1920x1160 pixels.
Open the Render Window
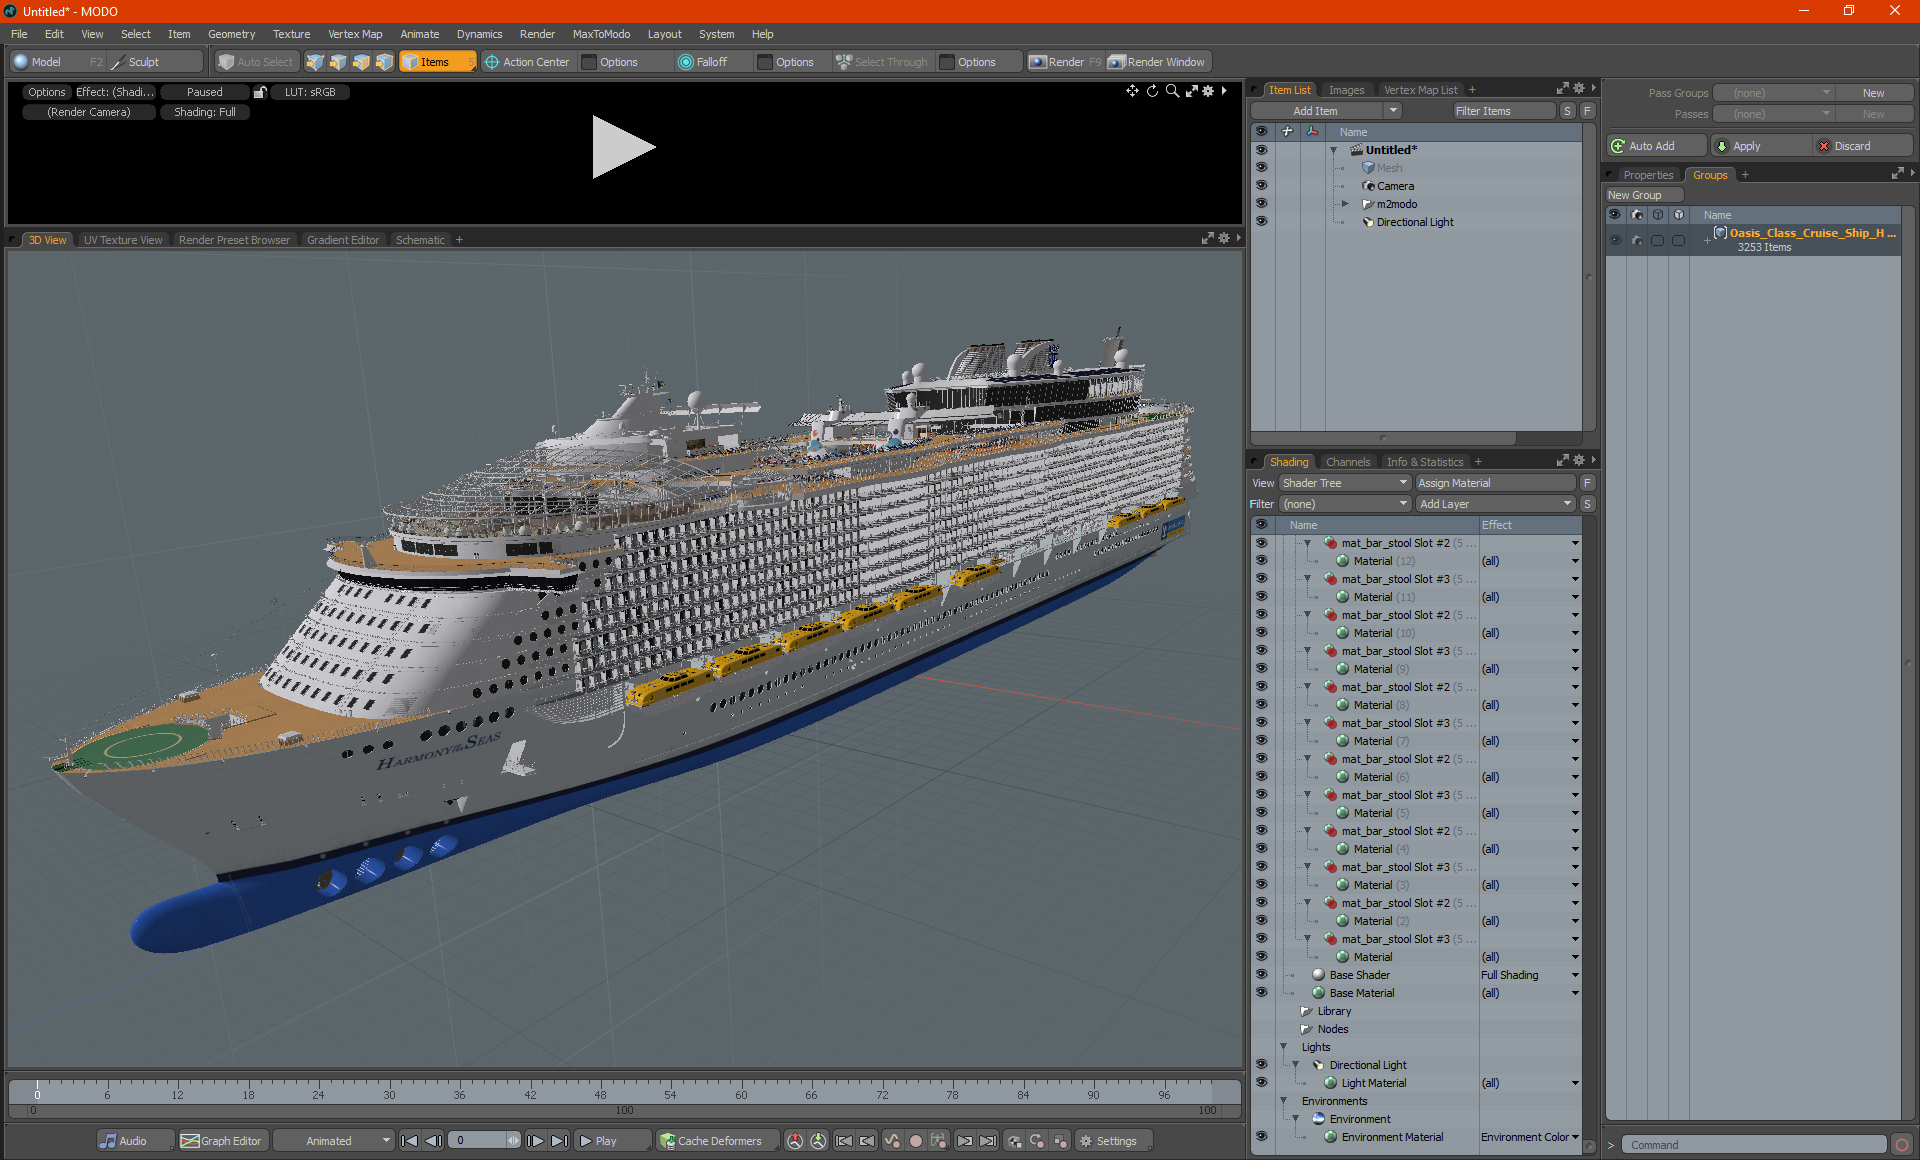(x=1158, y=62)
